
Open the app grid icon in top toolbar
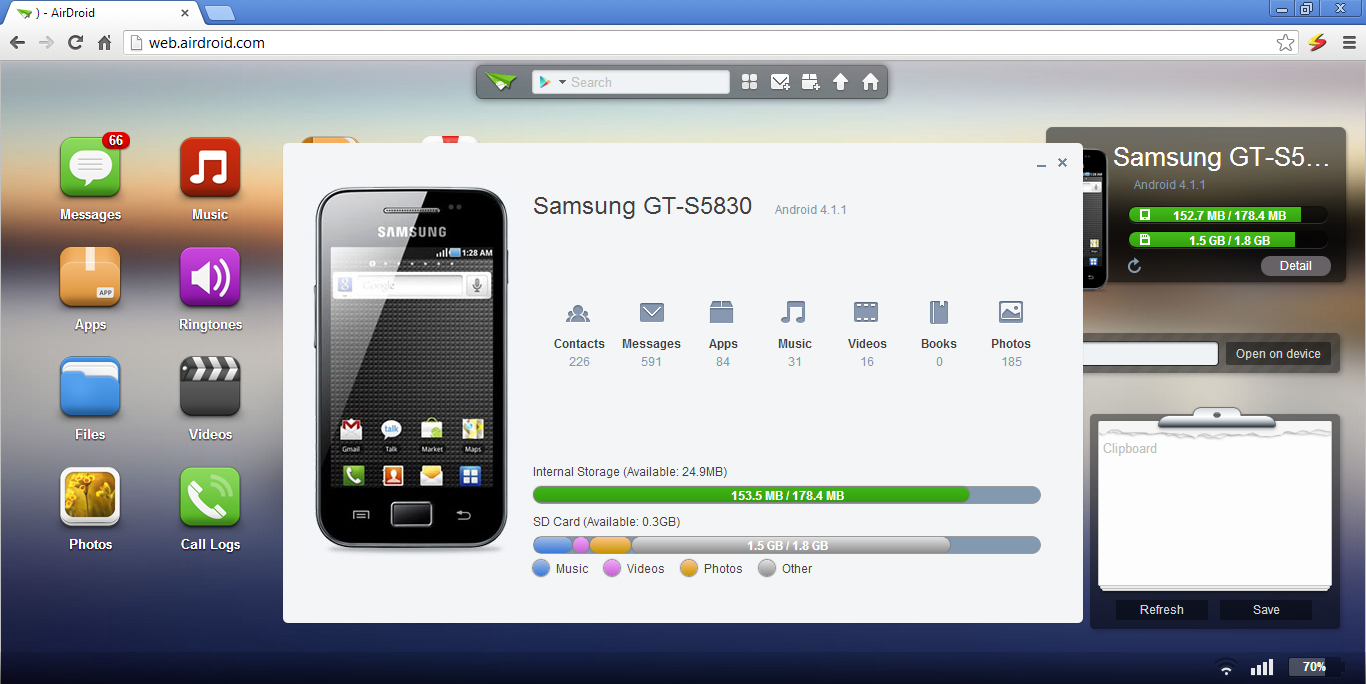(749, 82)
